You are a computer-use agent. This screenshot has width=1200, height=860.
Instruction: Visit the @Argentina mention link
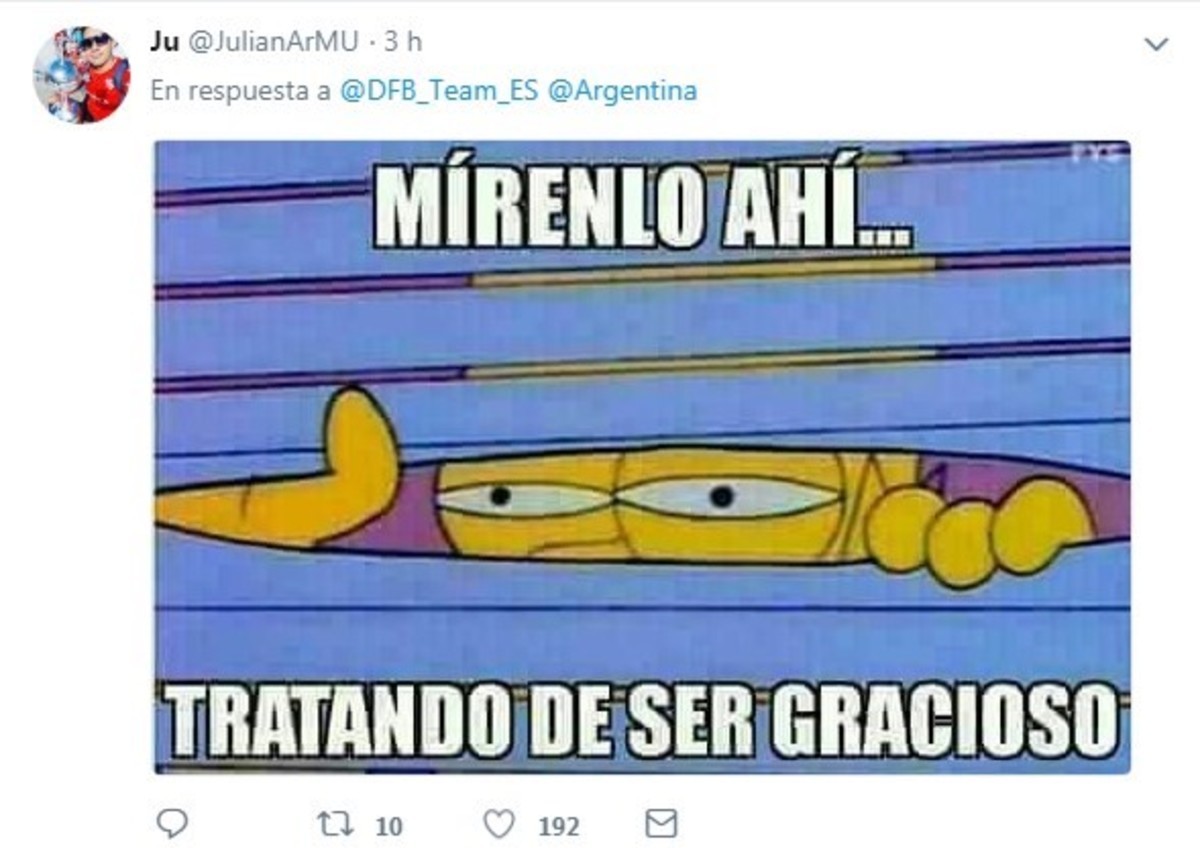(622, 91)
